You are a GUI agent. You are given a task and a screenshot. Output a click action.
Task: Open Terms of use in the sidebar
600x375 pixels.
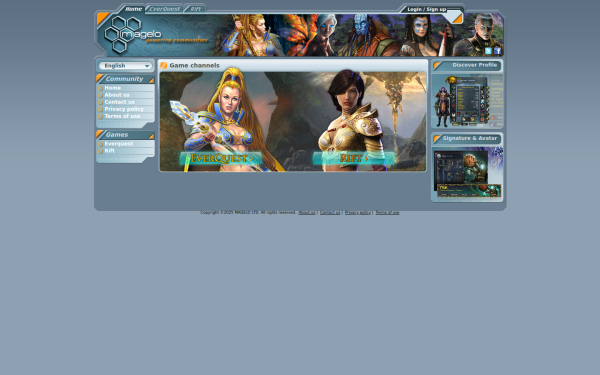122,116
